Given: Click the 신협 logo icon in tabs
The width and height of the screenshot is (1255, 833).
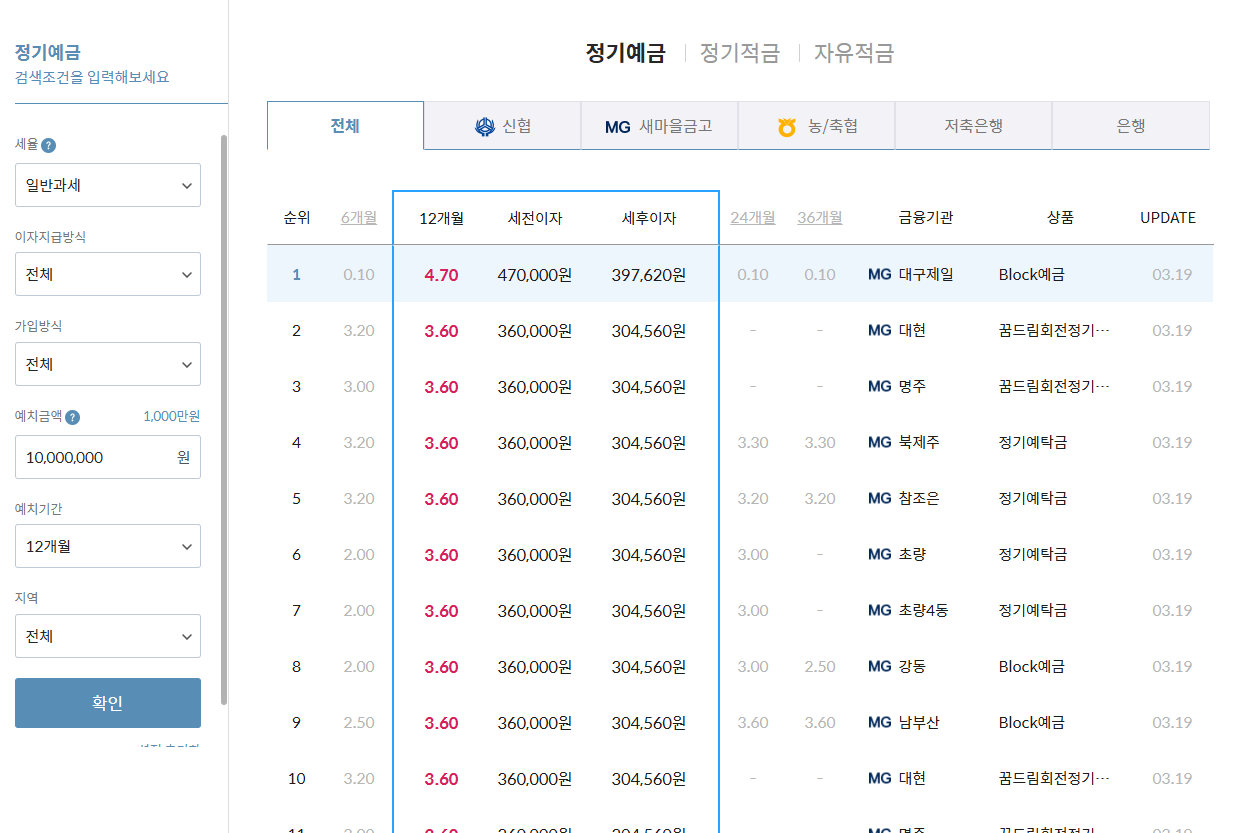Looking at the screenshot, I should (485, 127).
